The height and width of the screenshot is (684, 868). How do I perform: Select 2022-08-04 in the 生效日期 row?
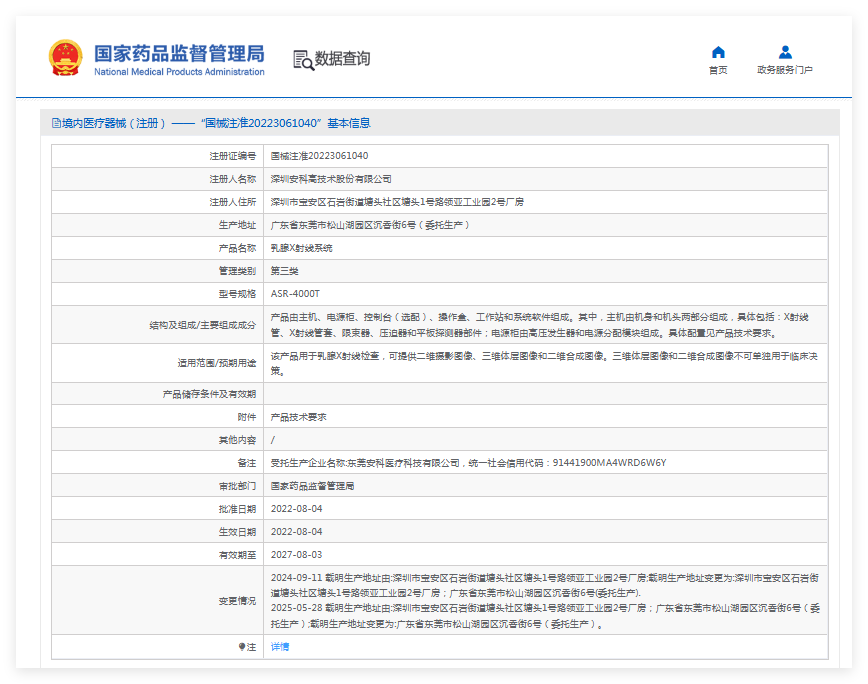click(x=296, y=532)
